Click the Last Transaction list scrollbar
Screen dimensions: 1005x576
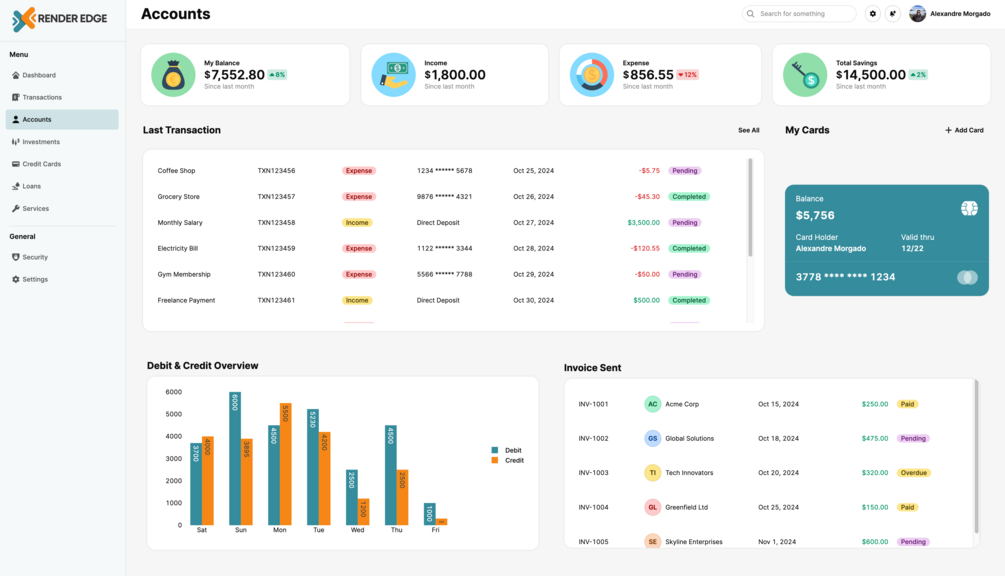click(x=750, y=208)
